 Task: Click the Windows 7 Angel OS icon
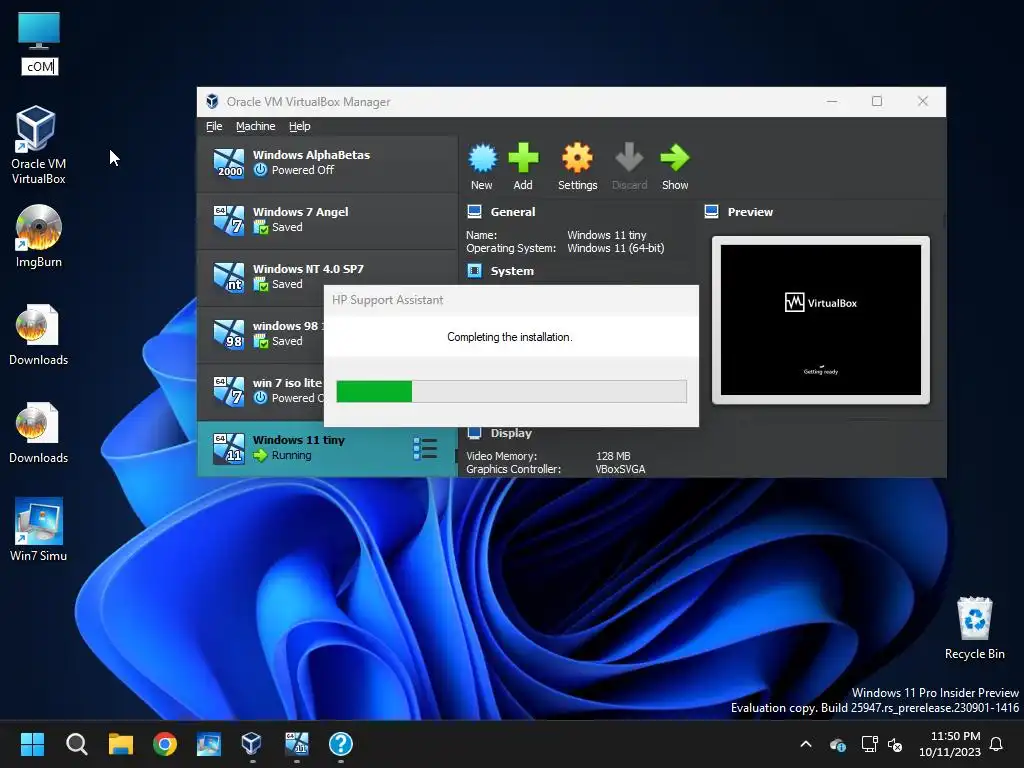click(x=229, y=220)
